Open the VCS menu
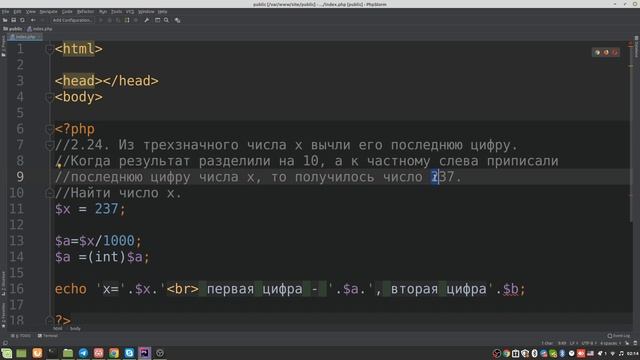This screenshot has width=640, height=360. point(130,11)
